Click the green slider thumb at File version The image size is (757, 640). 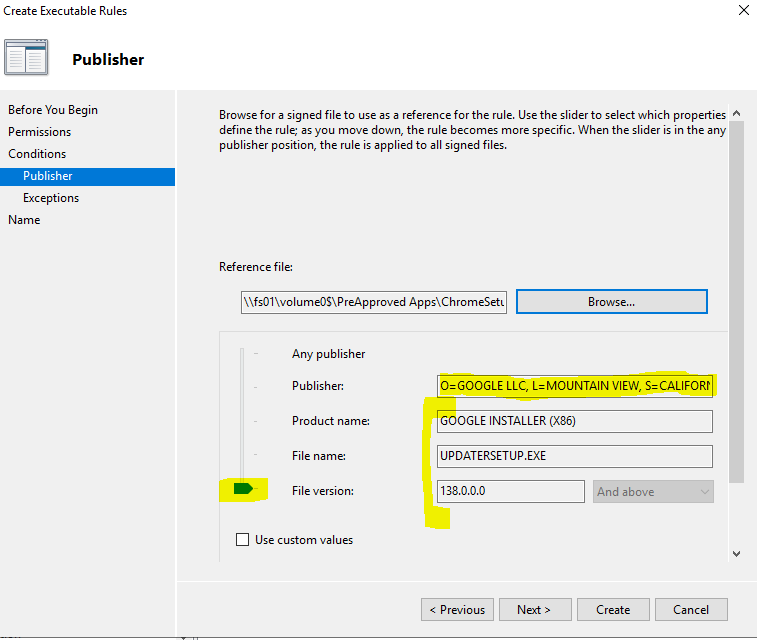[x=243, y=489]
